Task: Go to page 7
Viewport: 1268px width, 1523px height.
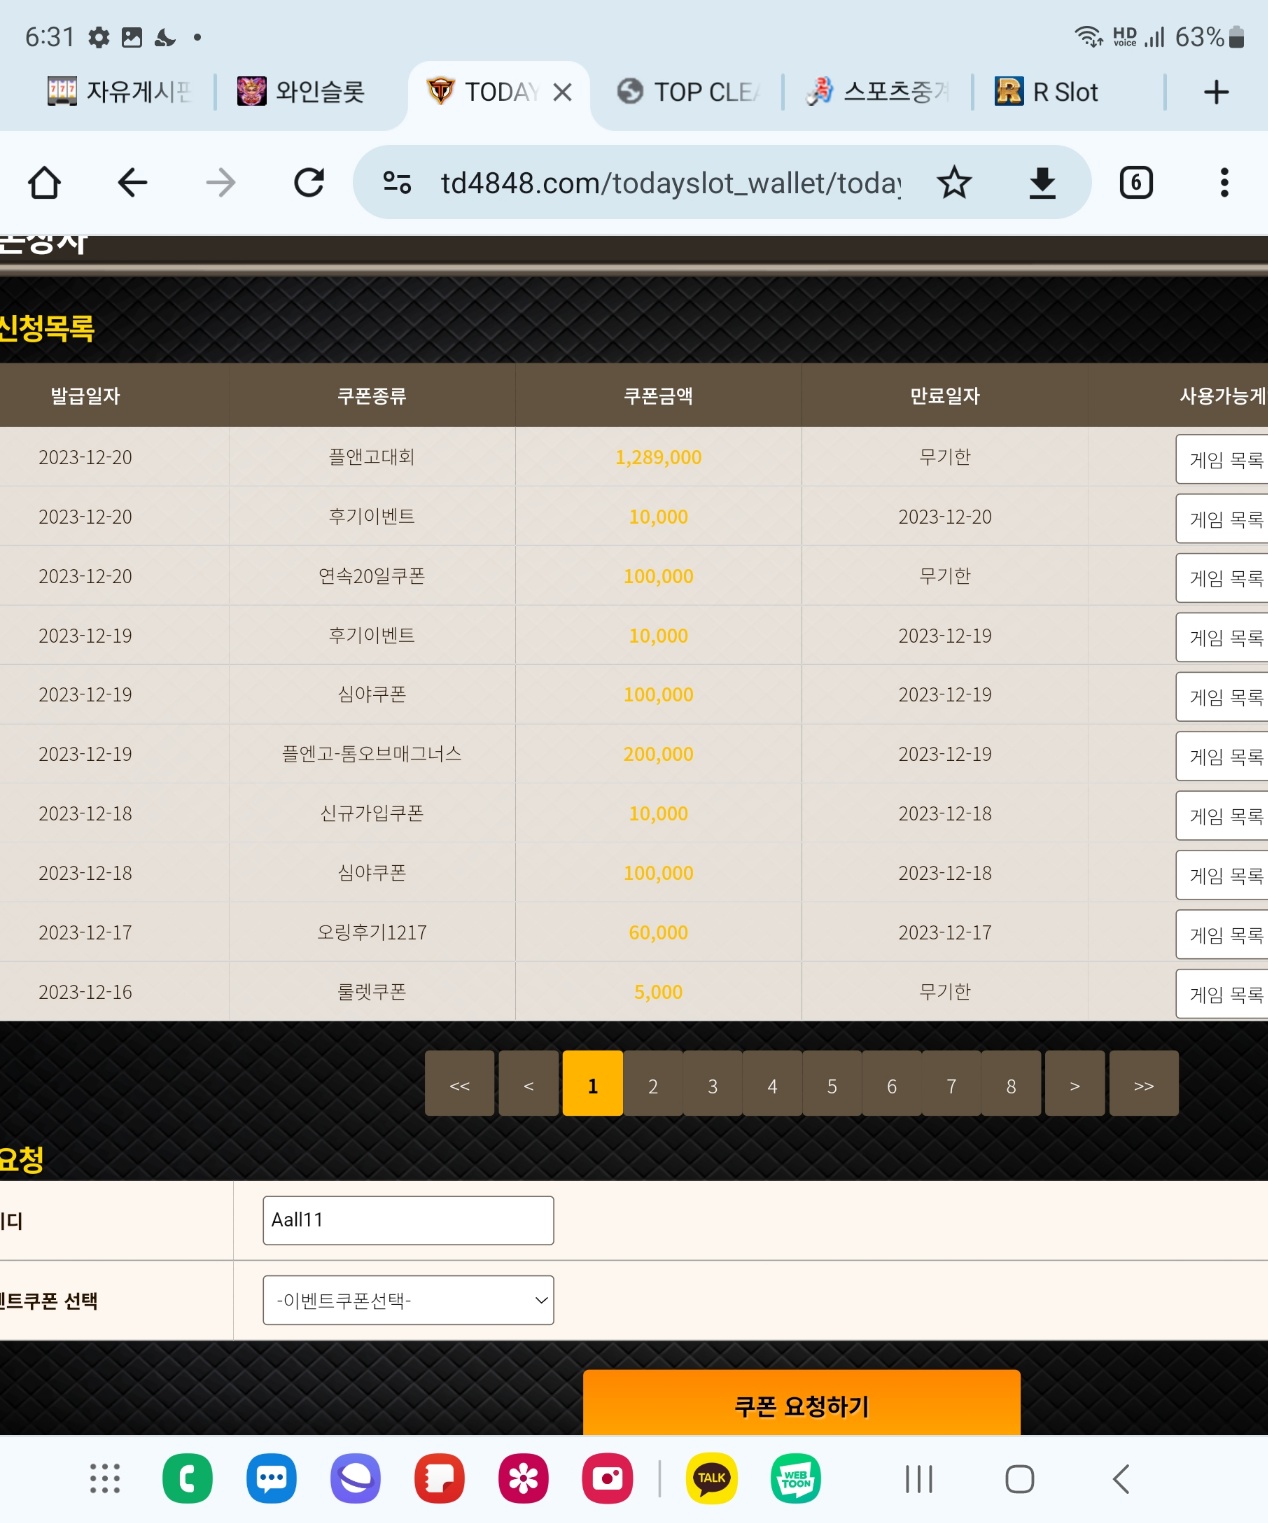Action: 951,1084
